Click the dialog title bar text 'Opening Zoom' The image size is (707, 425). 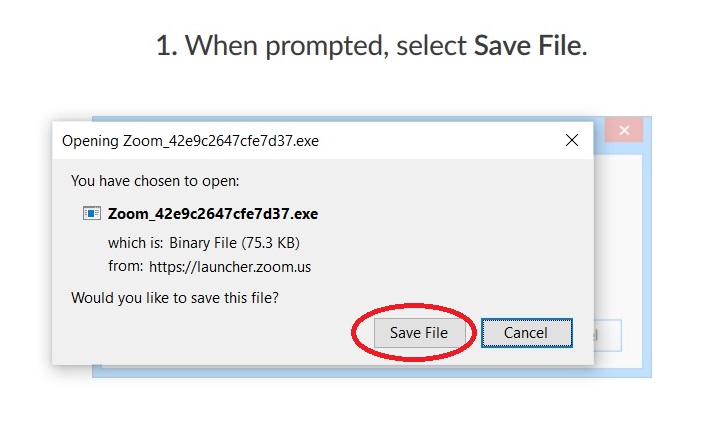coord(190,141)
